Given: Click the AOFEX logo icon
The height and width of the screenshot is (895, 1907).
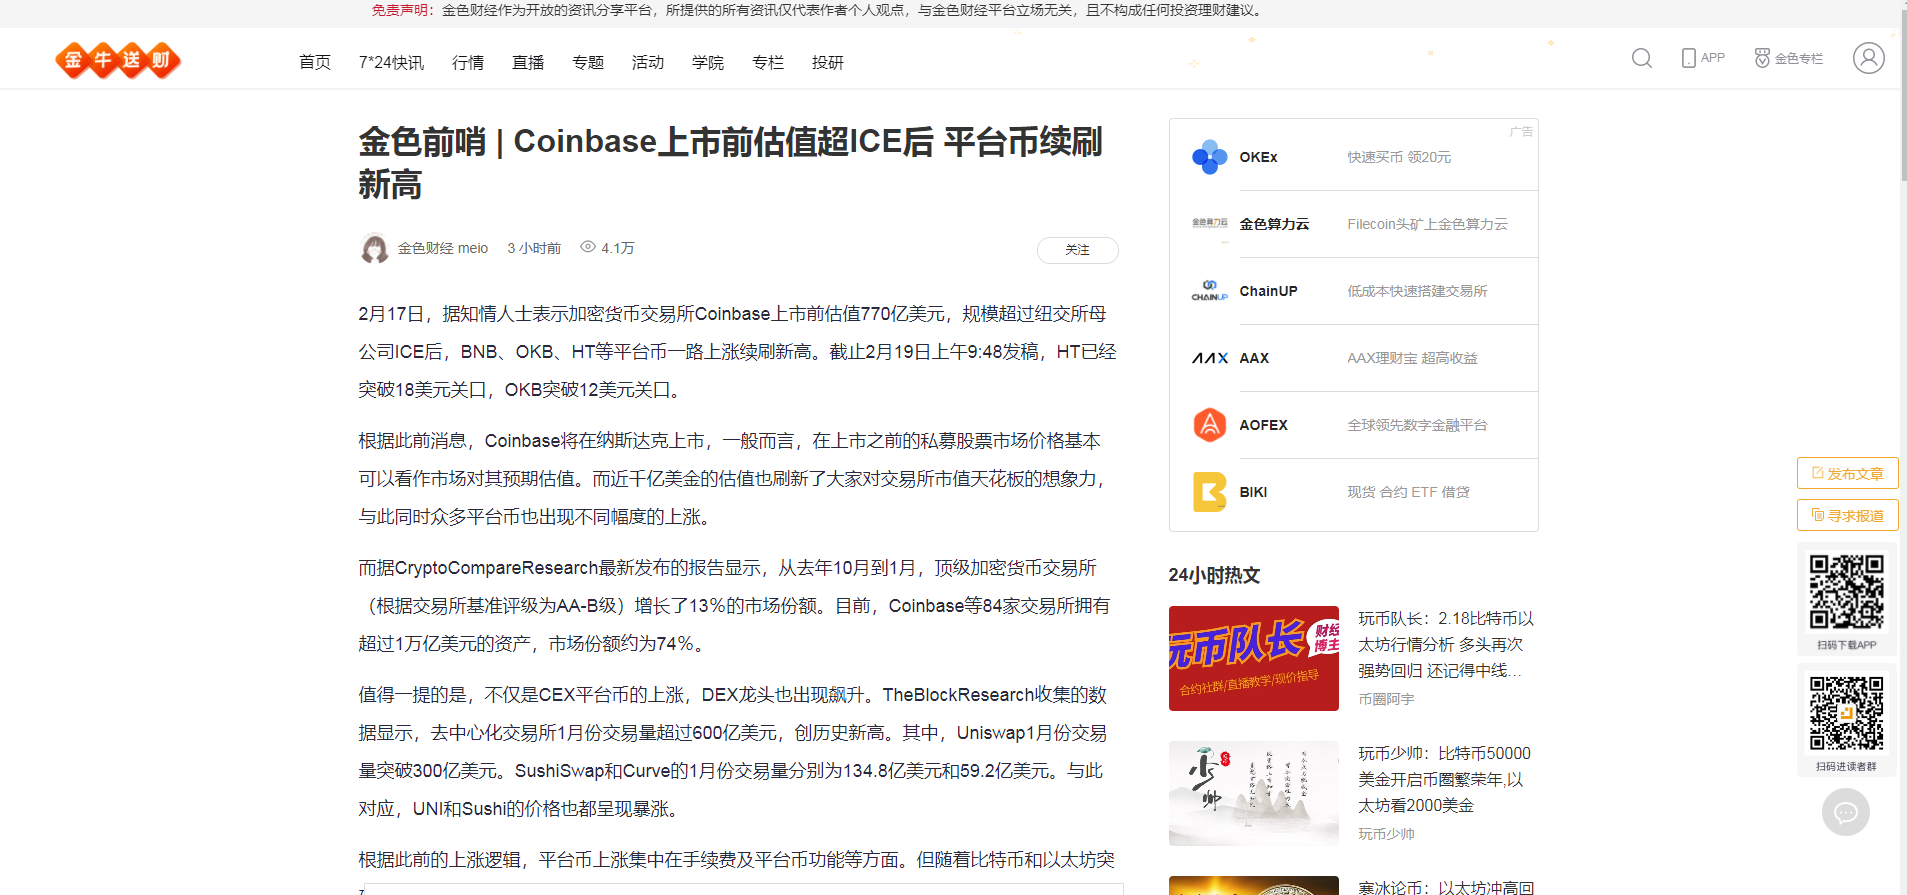Looking at the screenshot, I should pos(1209,425).
